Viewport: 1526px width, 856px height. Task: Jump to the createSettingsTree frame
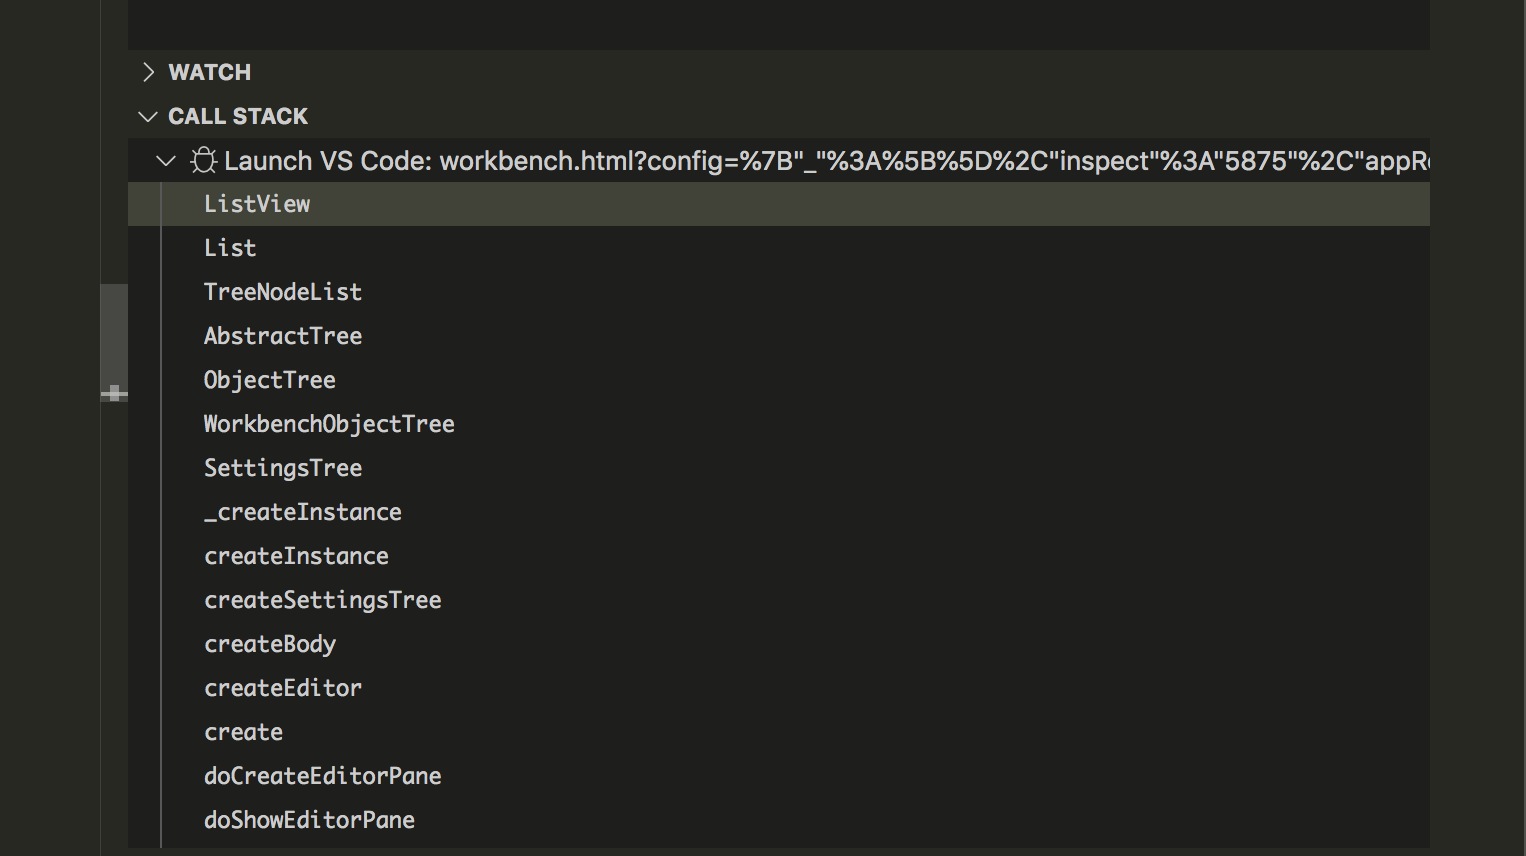pos(322,599)
